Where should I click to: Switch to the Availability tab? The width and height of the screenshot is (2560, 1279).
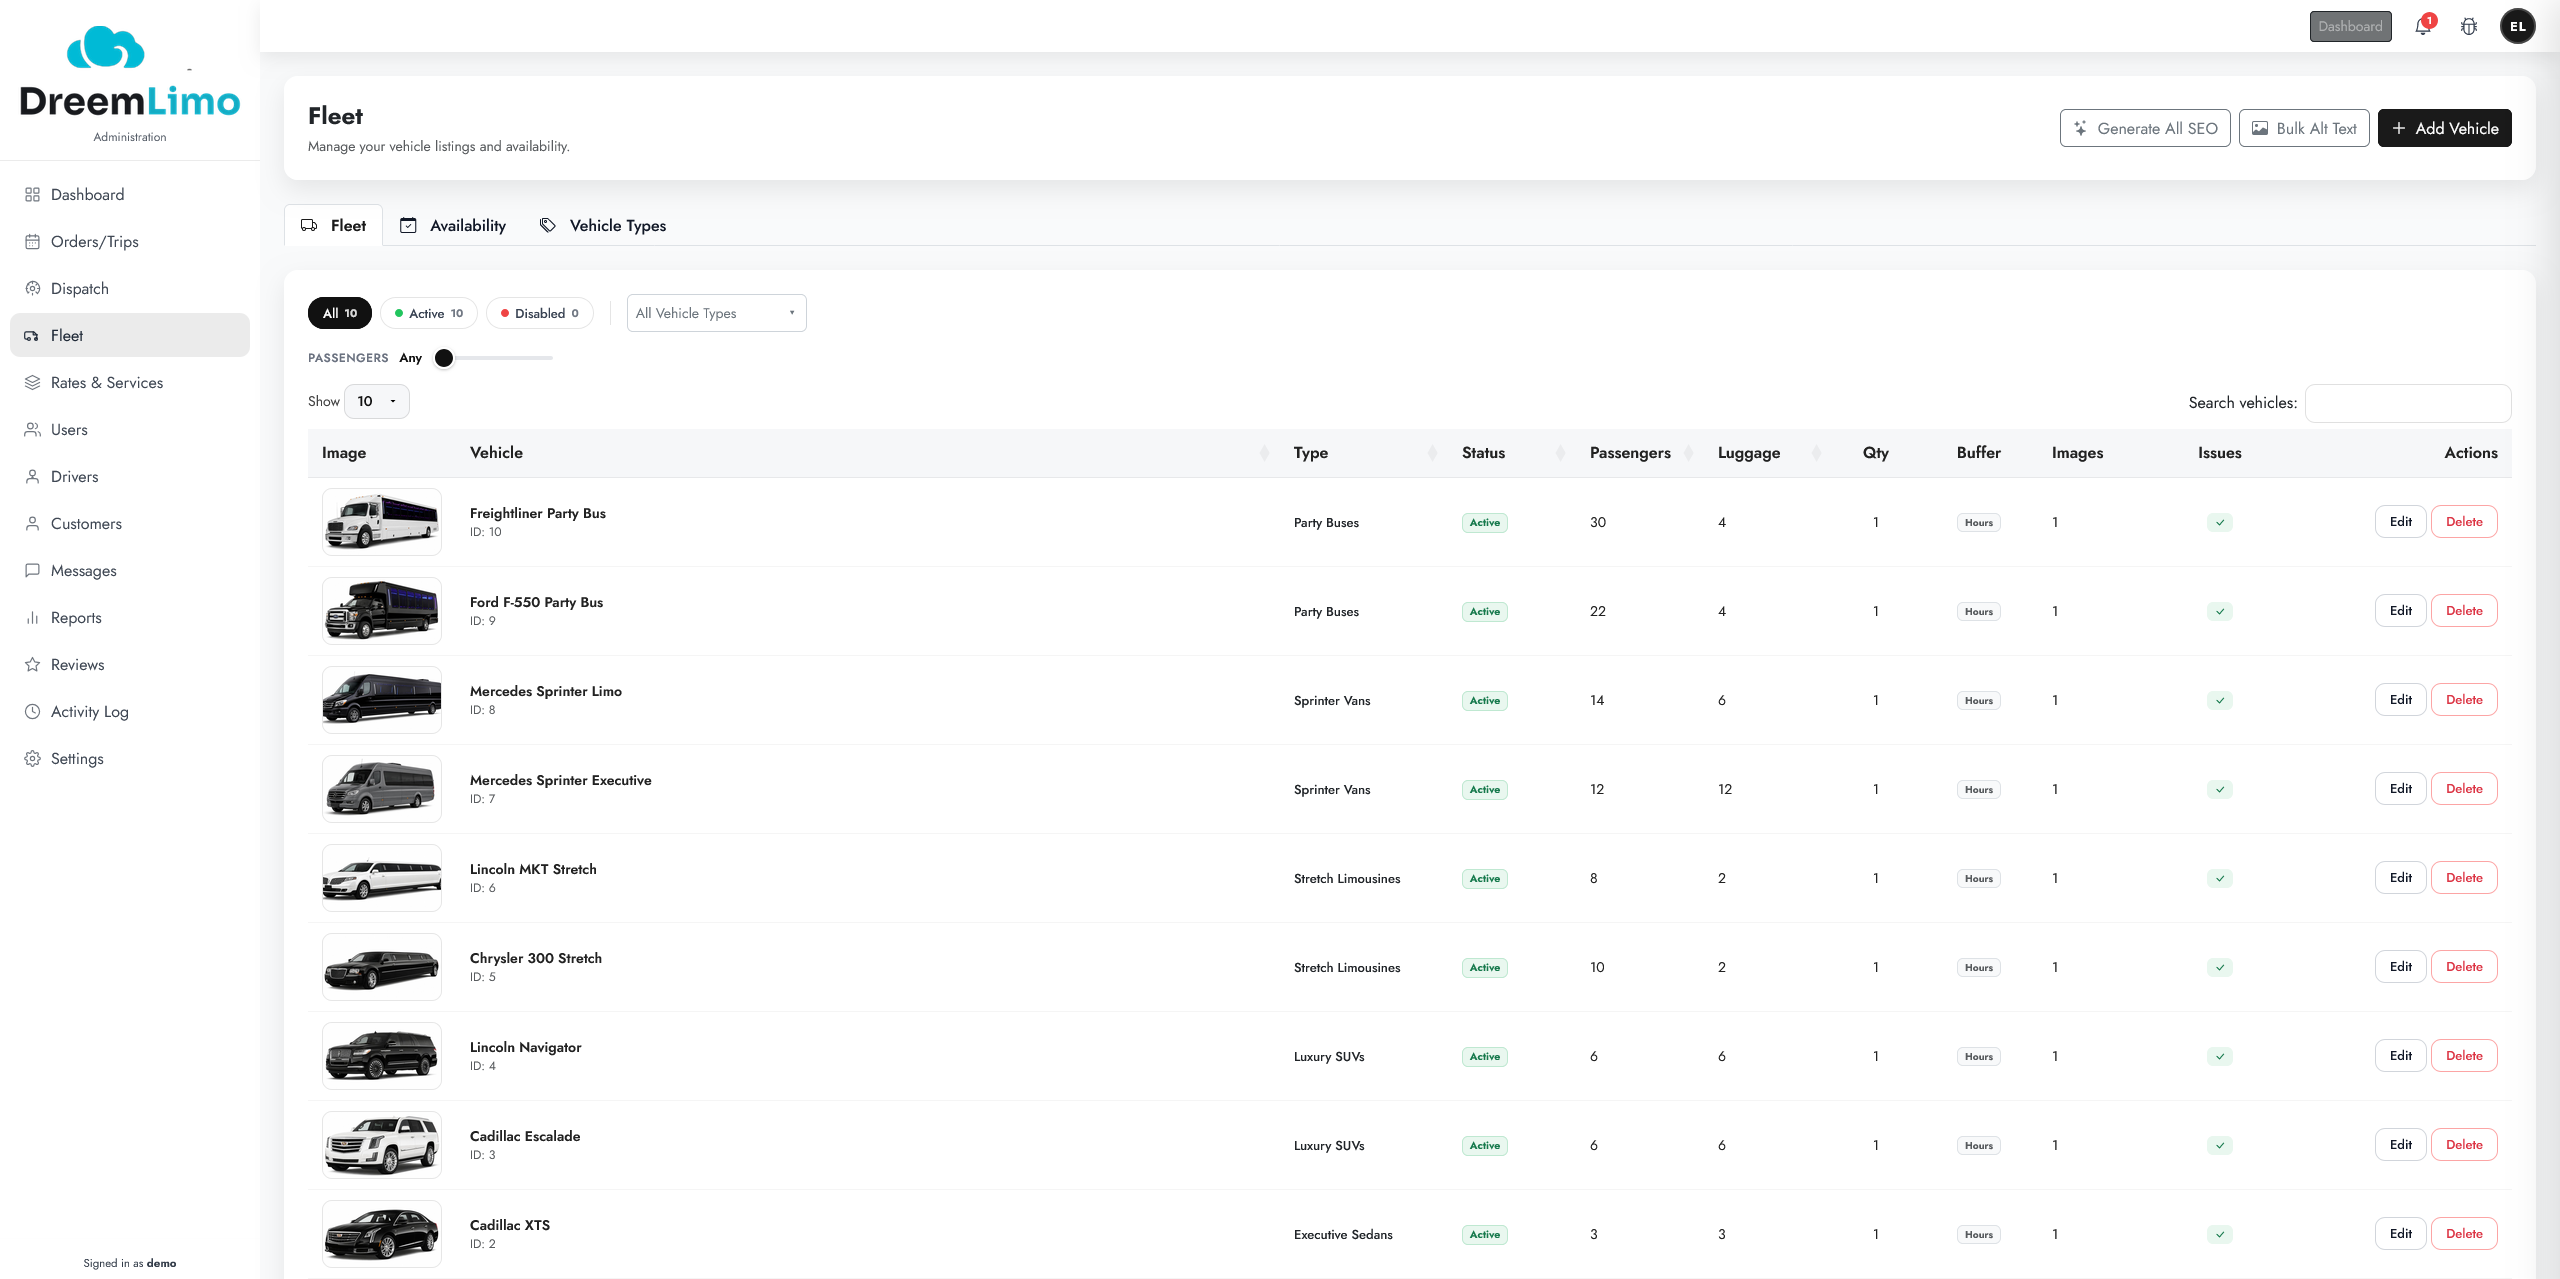tap(453, 225)
